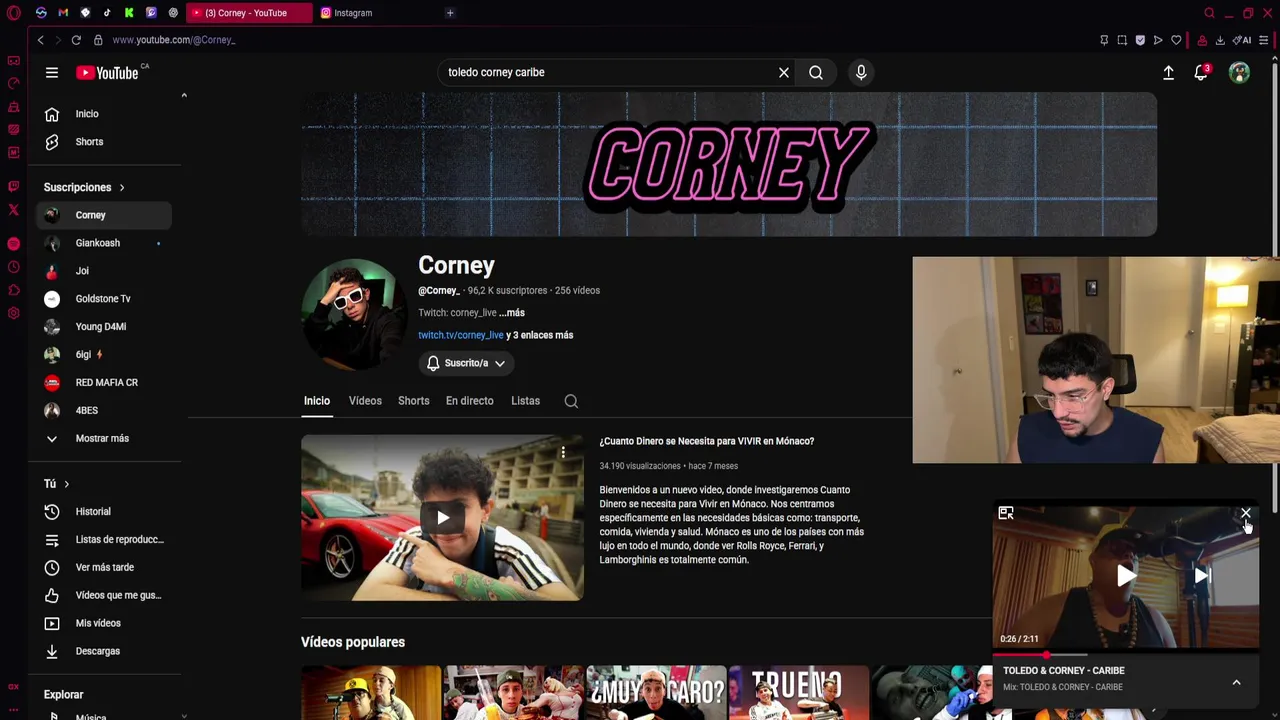Expand the Suscripciones section chevron
1280x720 pixels.
[122, 188]
